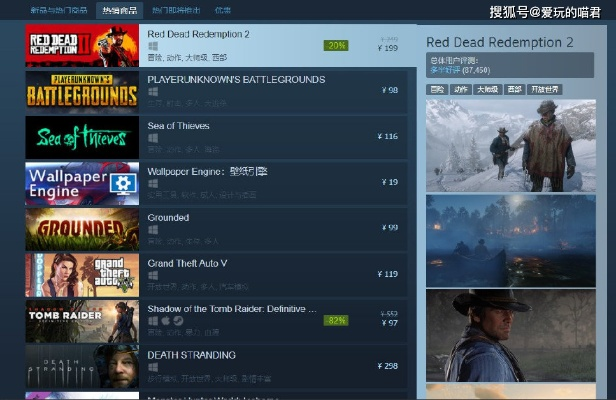Click the ¥ 97 price
This screenshot has width=616, height=400.
pyautogui.click(x=390, y=323)
